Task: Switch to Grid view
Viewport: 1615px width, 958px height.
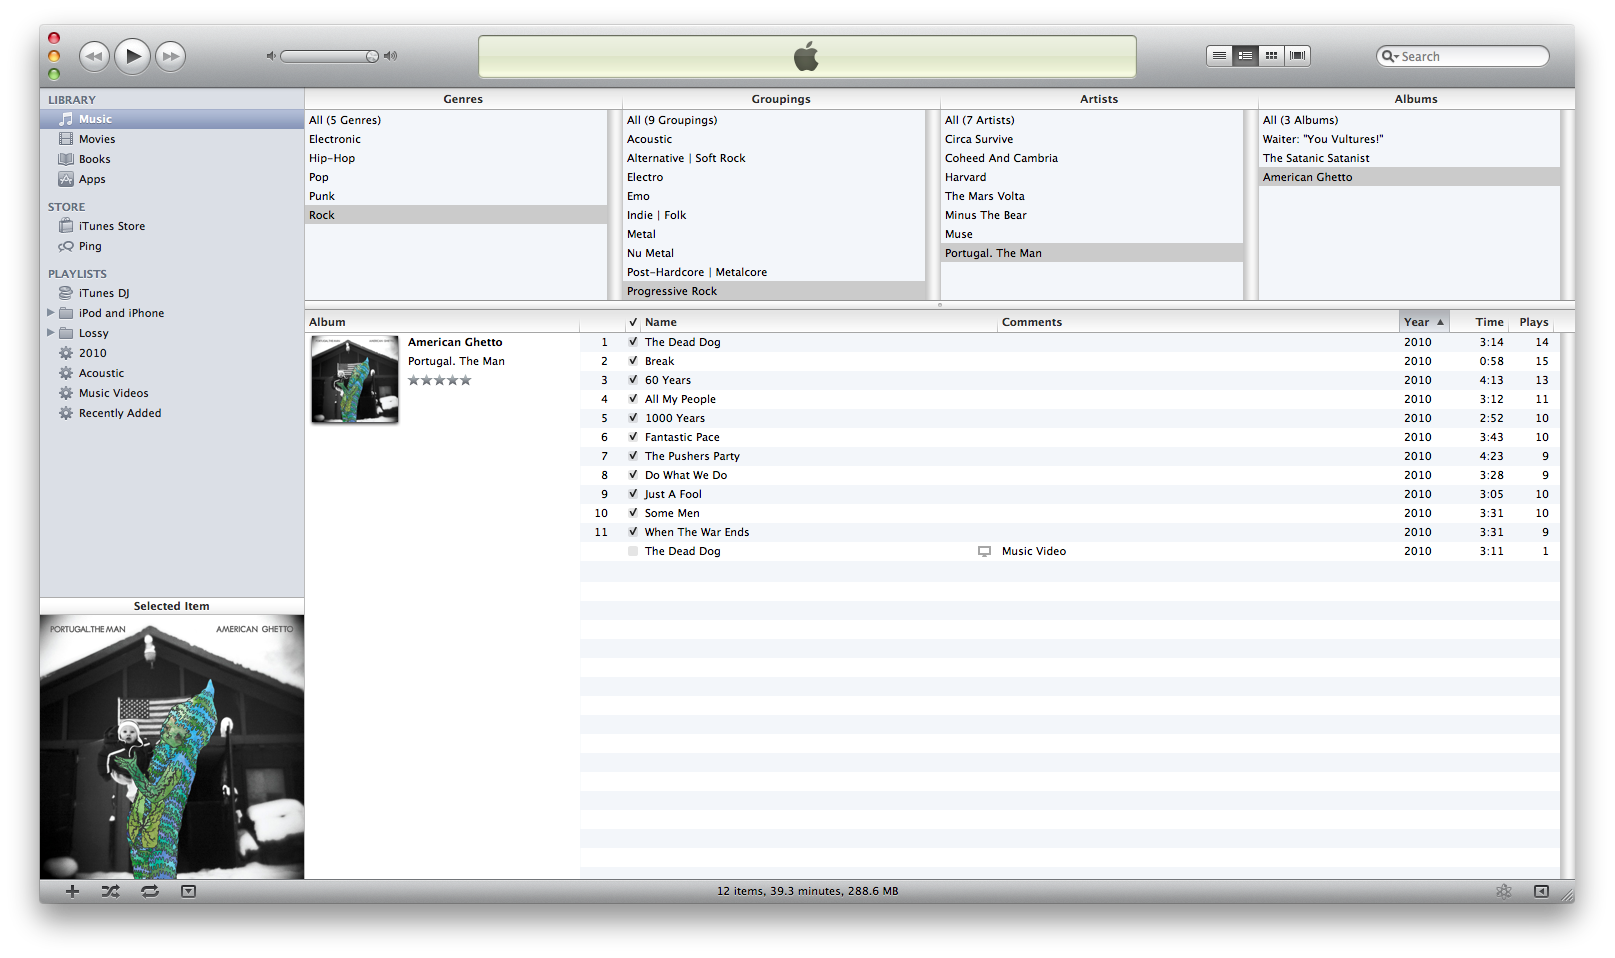Action: [1271, 56]
